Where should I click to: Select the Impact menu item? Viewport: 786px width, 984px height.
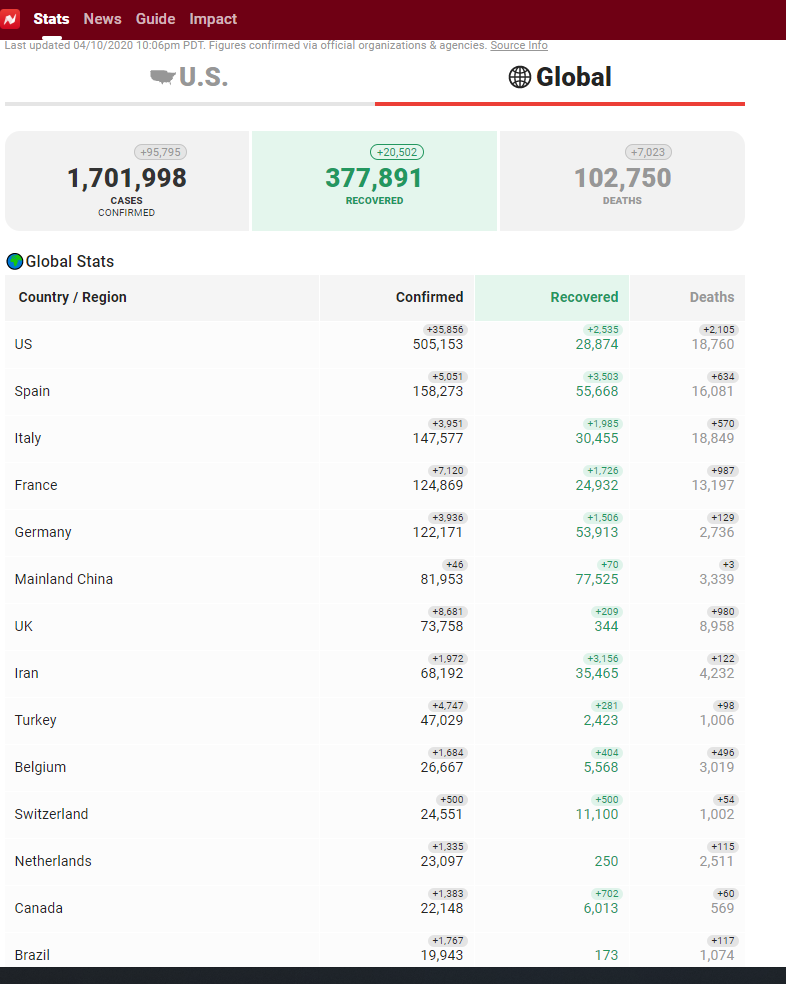point(213,19)
